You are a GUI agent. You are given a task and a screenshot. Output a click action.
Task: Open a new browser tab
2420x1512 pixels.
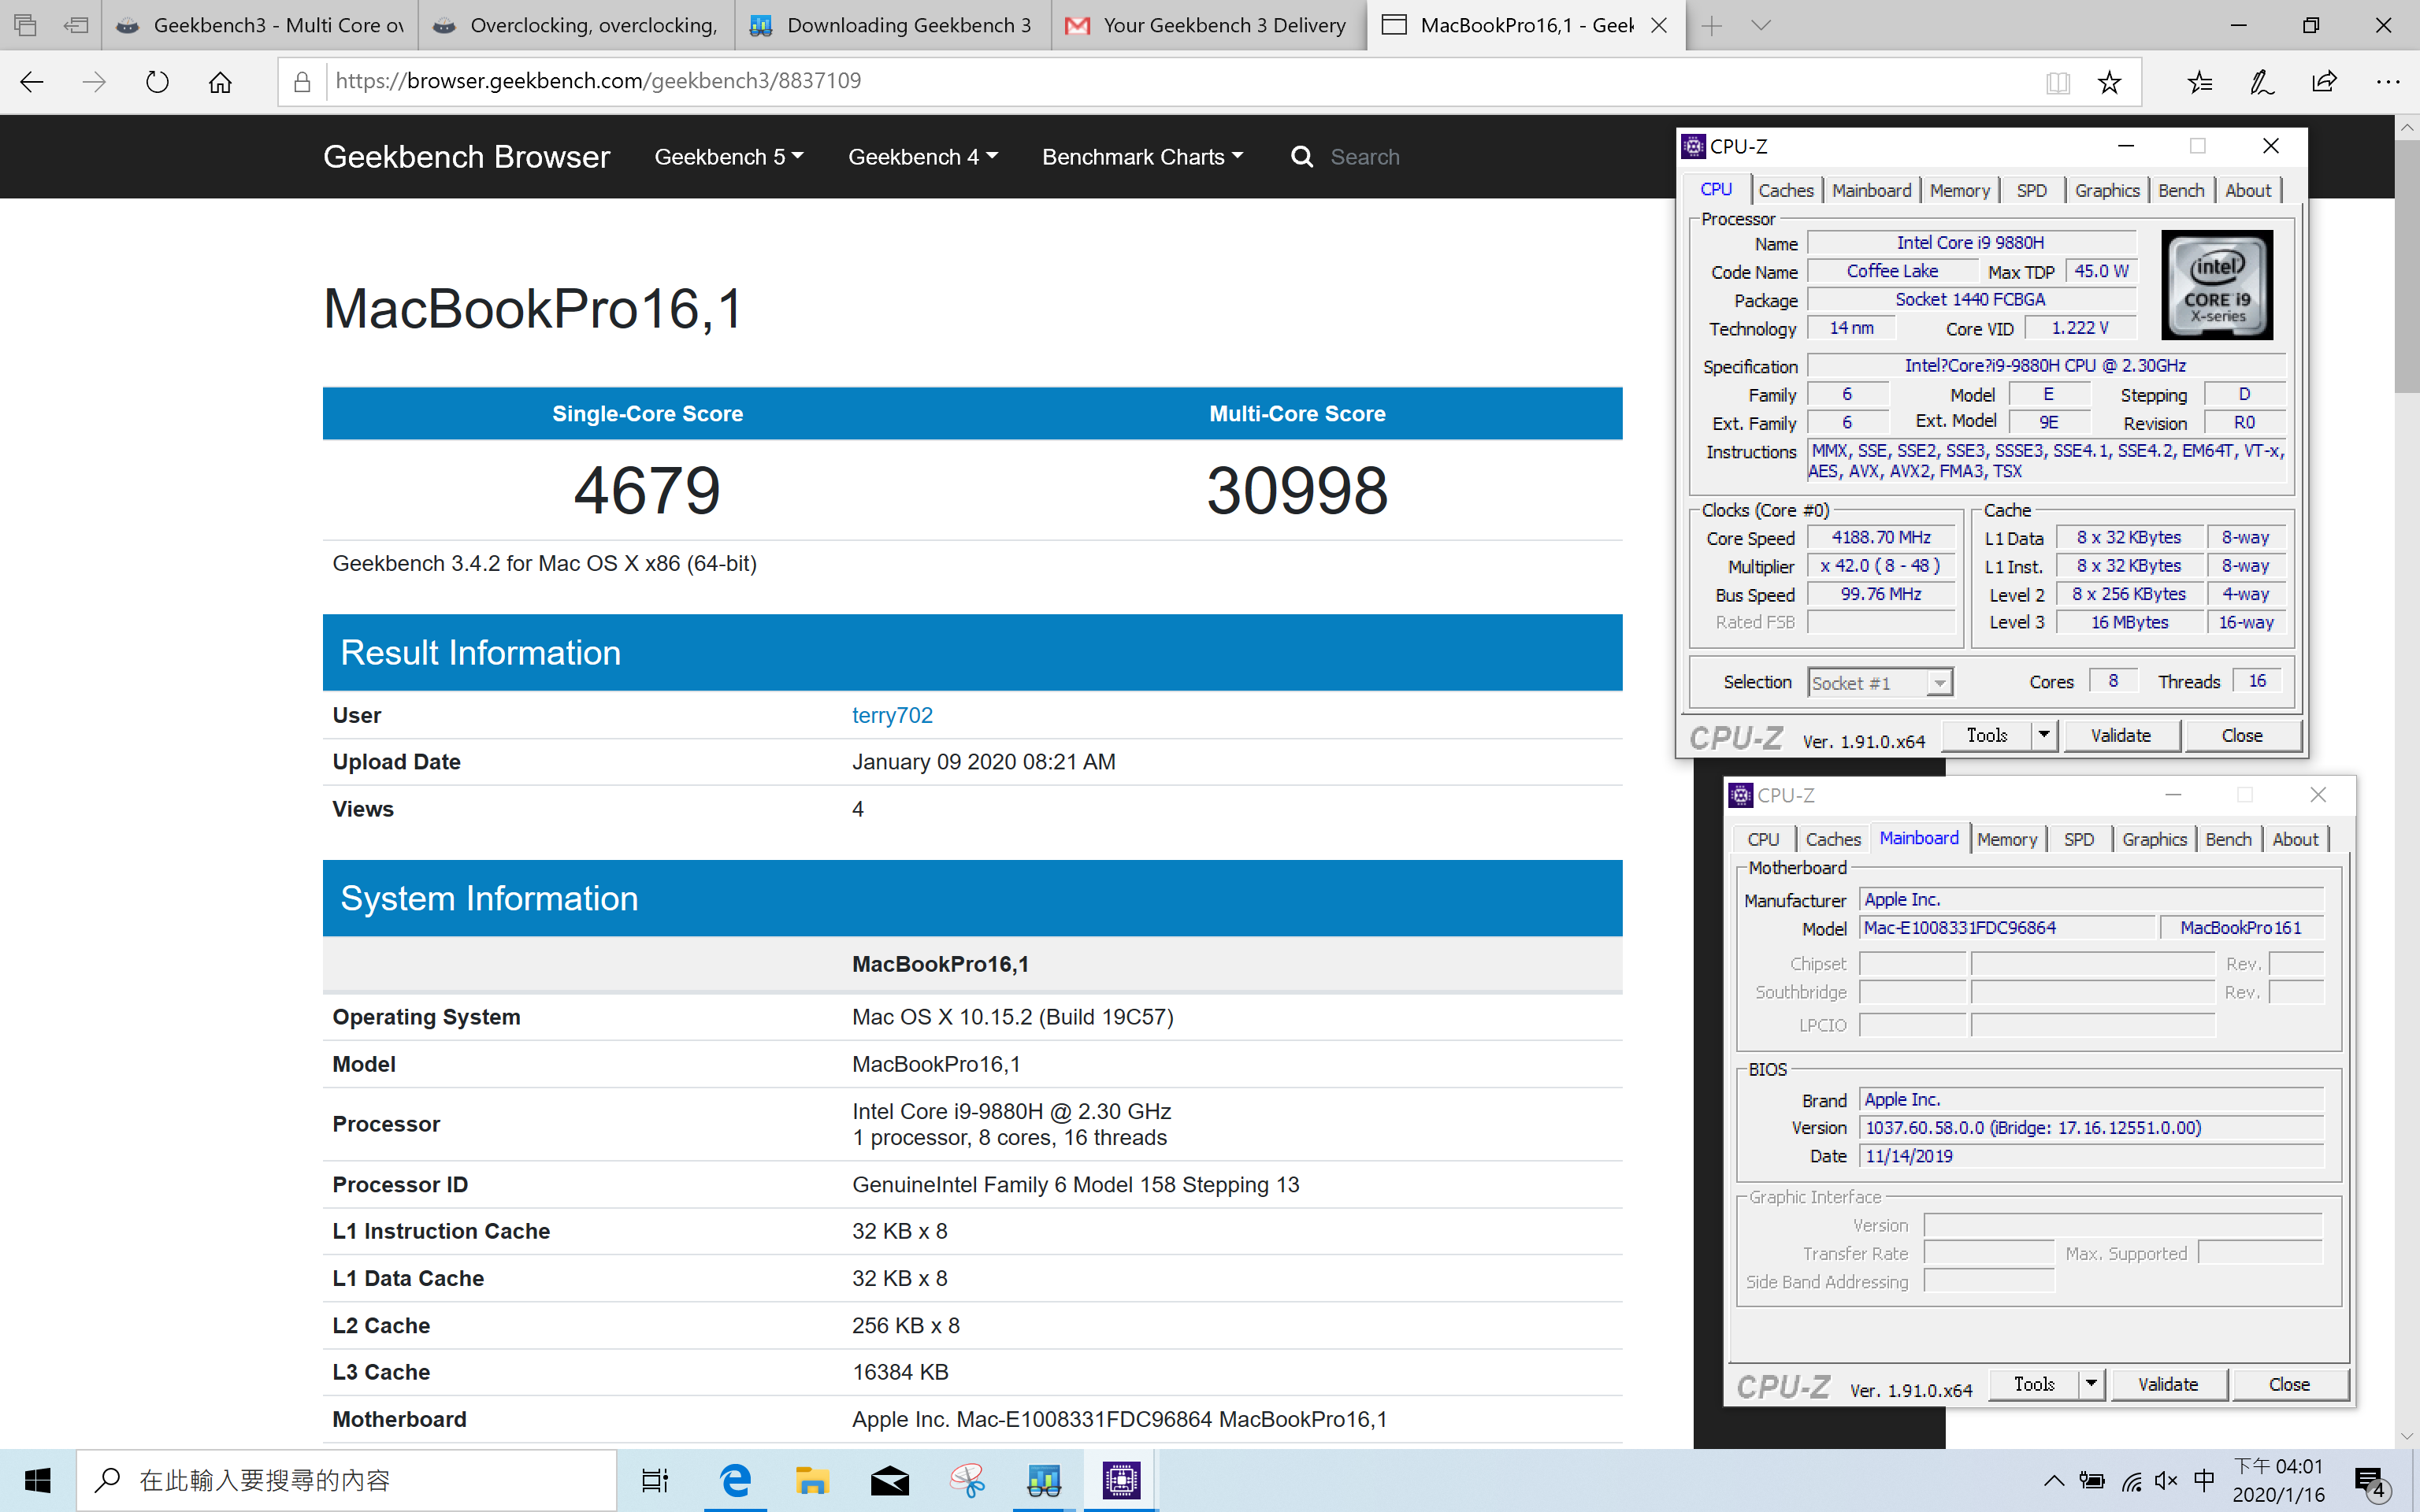click(x=1711, y=26)
